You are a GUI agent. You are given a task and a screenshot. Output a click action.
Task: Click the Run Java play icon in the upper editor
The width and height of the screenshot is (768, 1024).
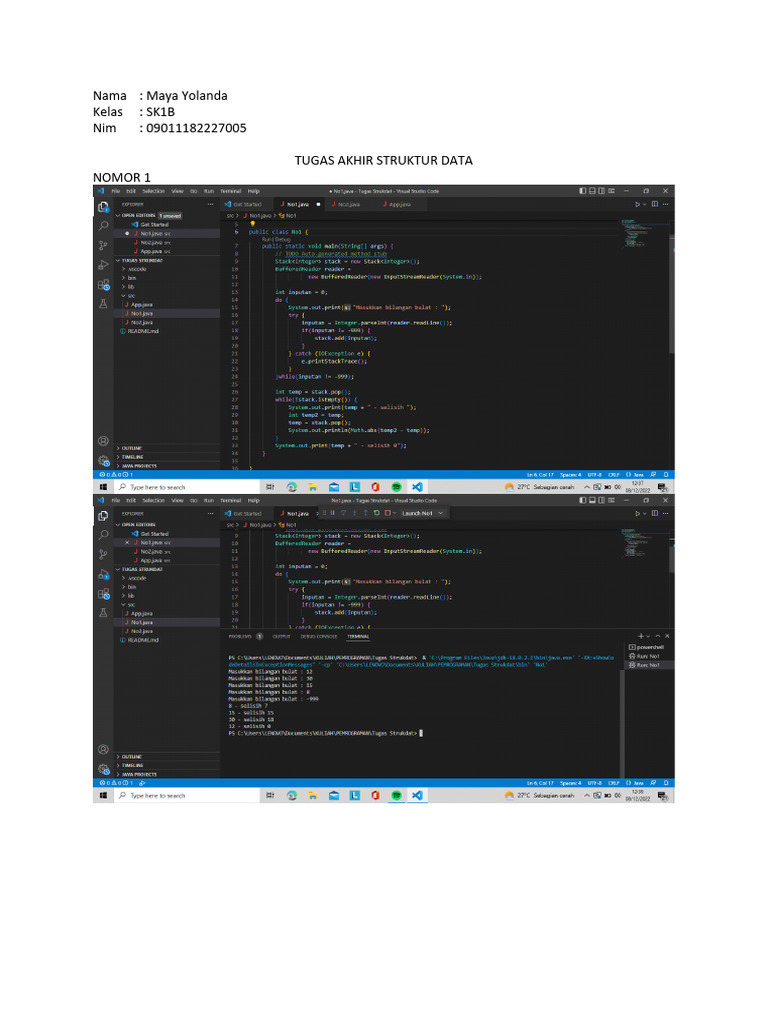(638, 204)
